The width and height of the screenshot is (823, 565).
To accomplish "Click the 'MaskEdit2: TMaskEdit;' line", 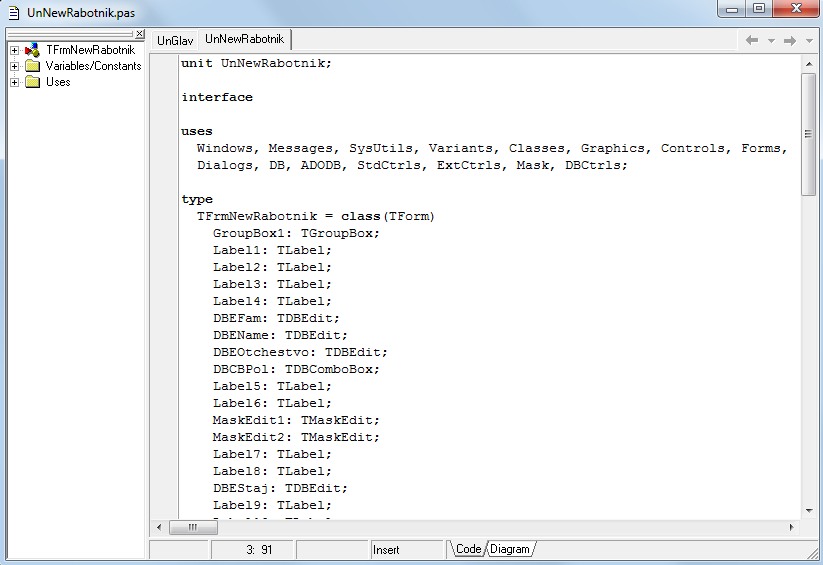I will coord(296,437).
